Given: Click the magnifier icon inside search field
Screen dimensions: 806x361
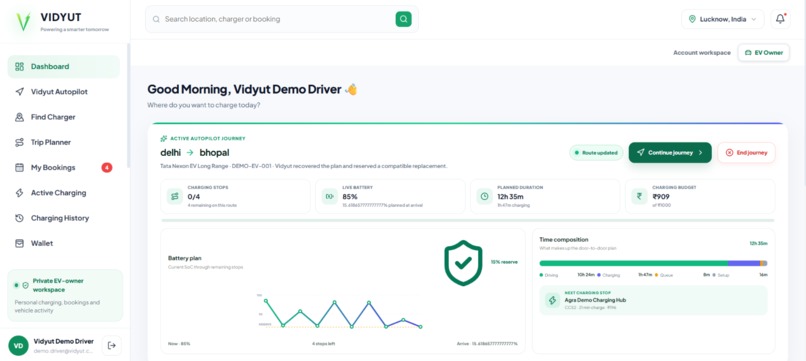Looking at the screenshot, I should click(156, 19).
